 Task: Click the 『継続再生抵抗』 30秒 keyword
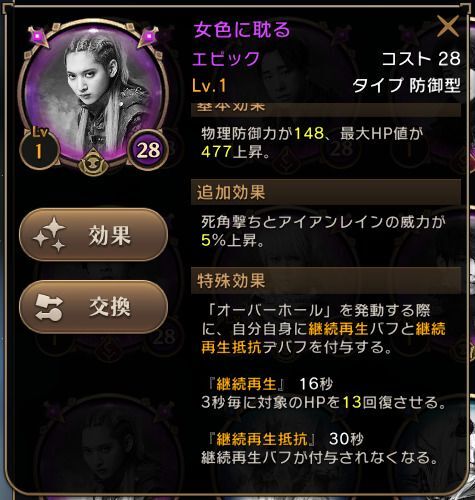[285, 439]
